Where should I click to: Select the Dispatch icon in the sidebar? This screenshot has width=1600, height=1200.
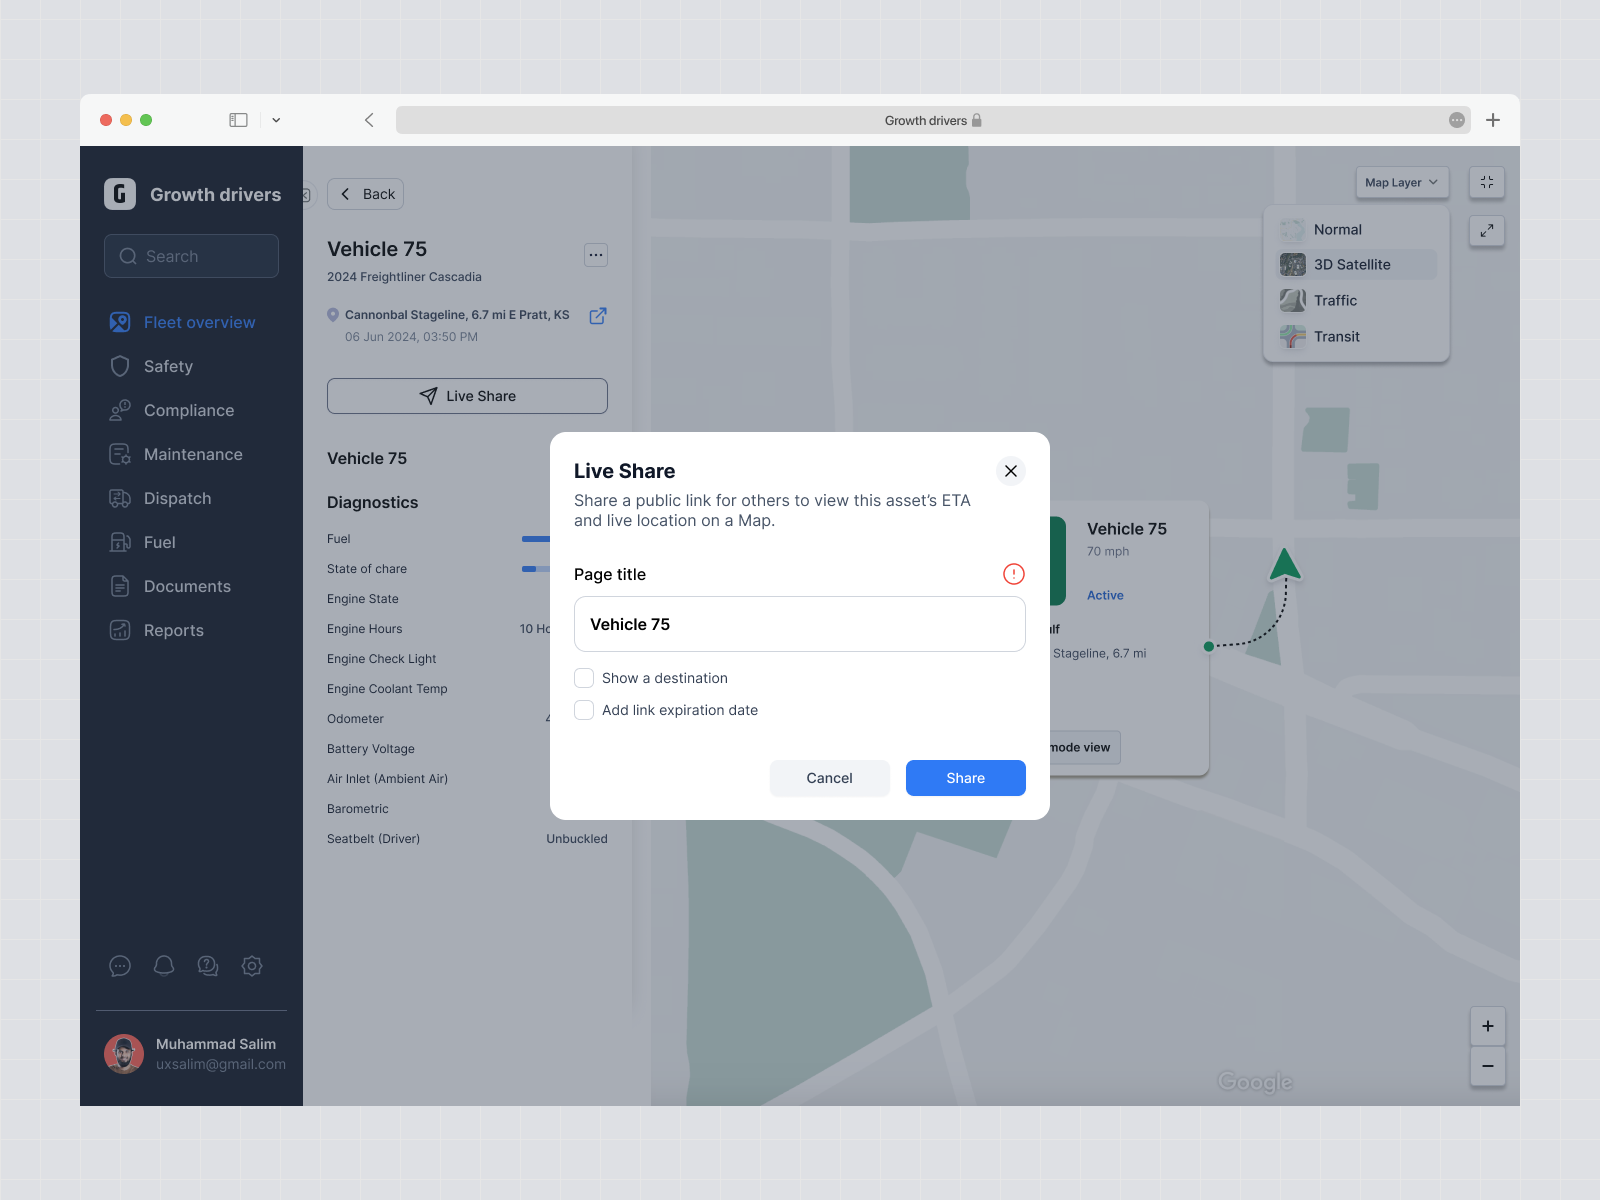(x=120, y=498)
